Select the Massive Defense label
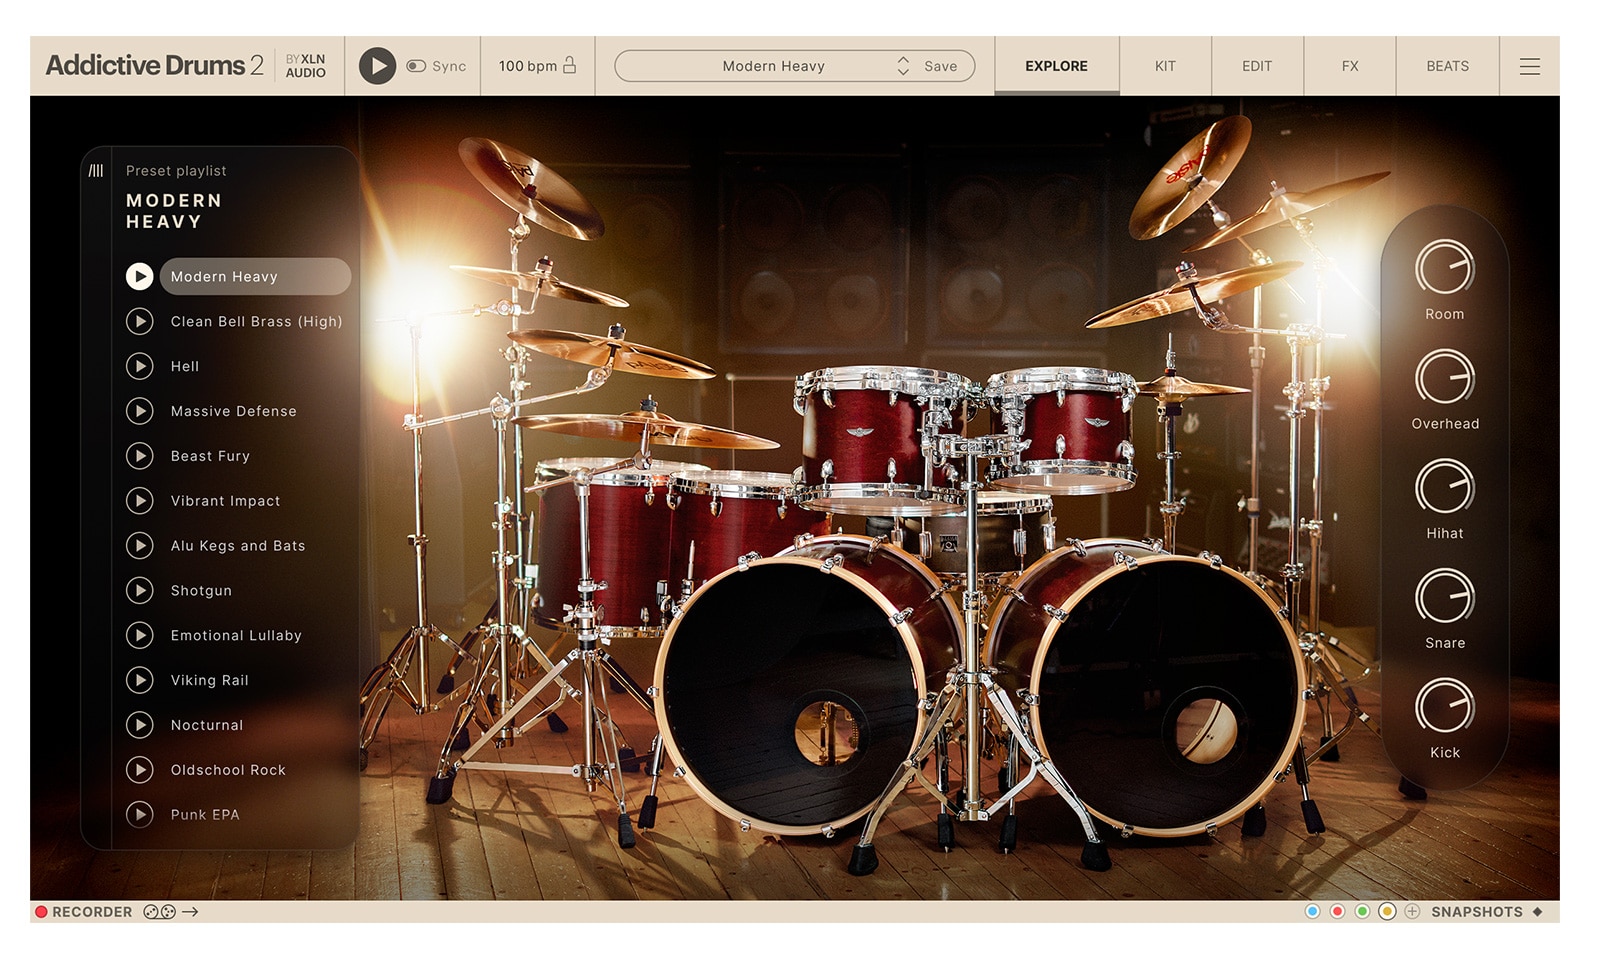This screenshot has height=955, width=1620. coord(233,411)
